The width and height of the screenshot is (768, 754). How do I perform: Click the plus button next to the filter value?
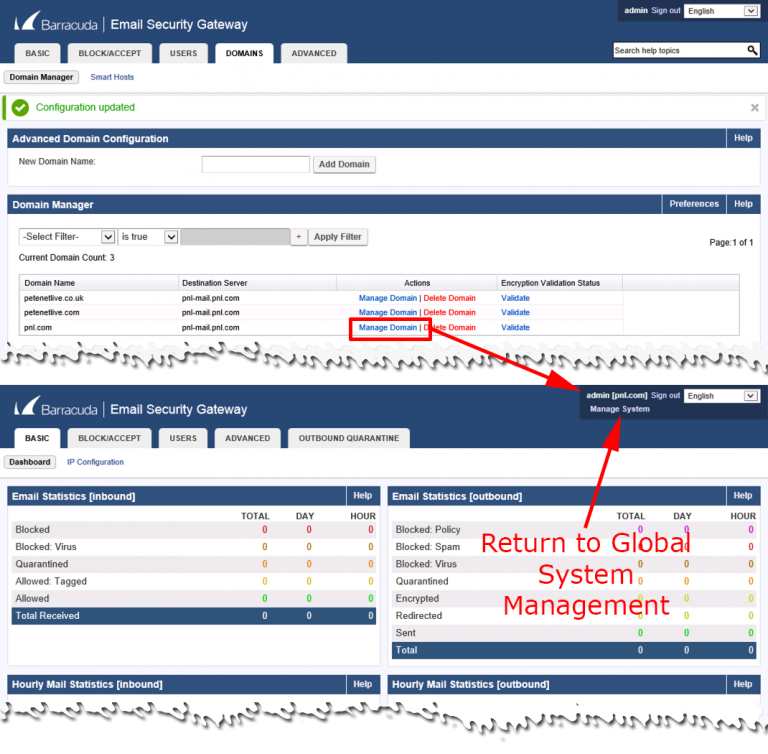(x=298, y=237)
